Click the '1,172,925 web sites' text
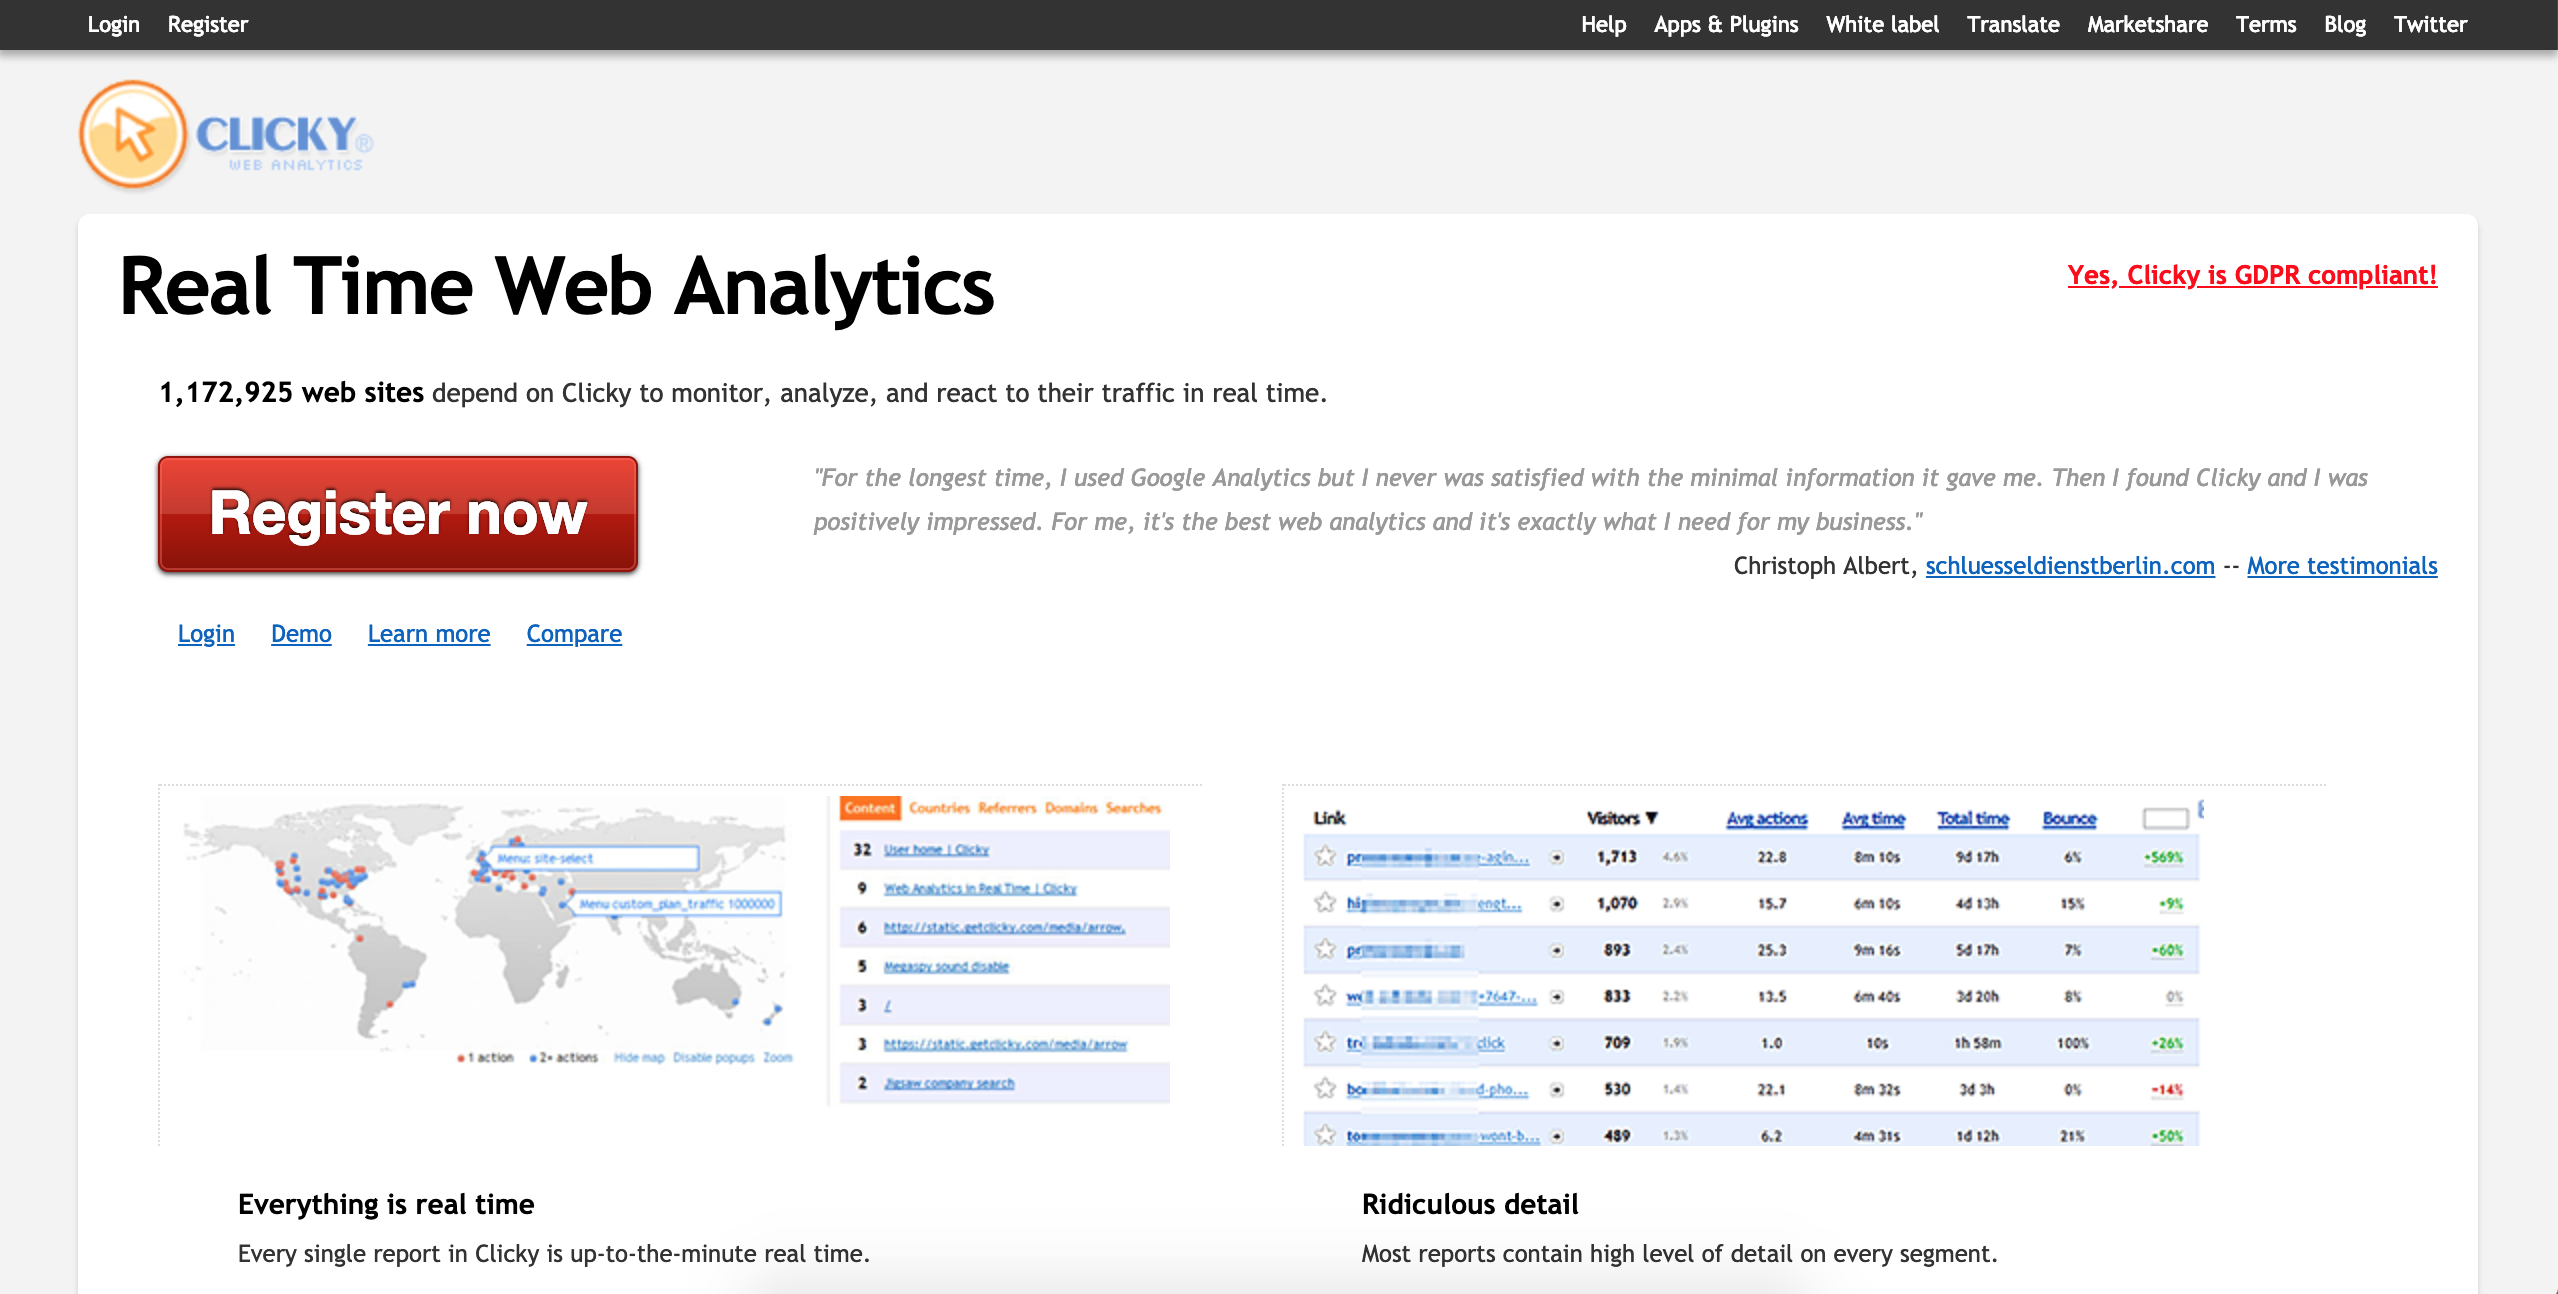This screenshot has width=2558, height=1294. pos(292,393)
